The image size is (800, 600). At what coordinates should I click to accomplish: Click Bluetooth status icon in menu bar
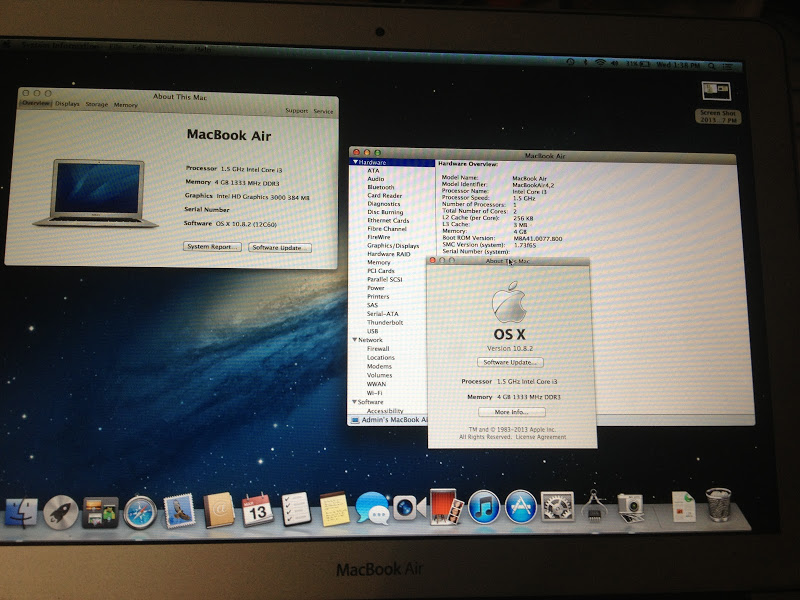coord(585,63)
